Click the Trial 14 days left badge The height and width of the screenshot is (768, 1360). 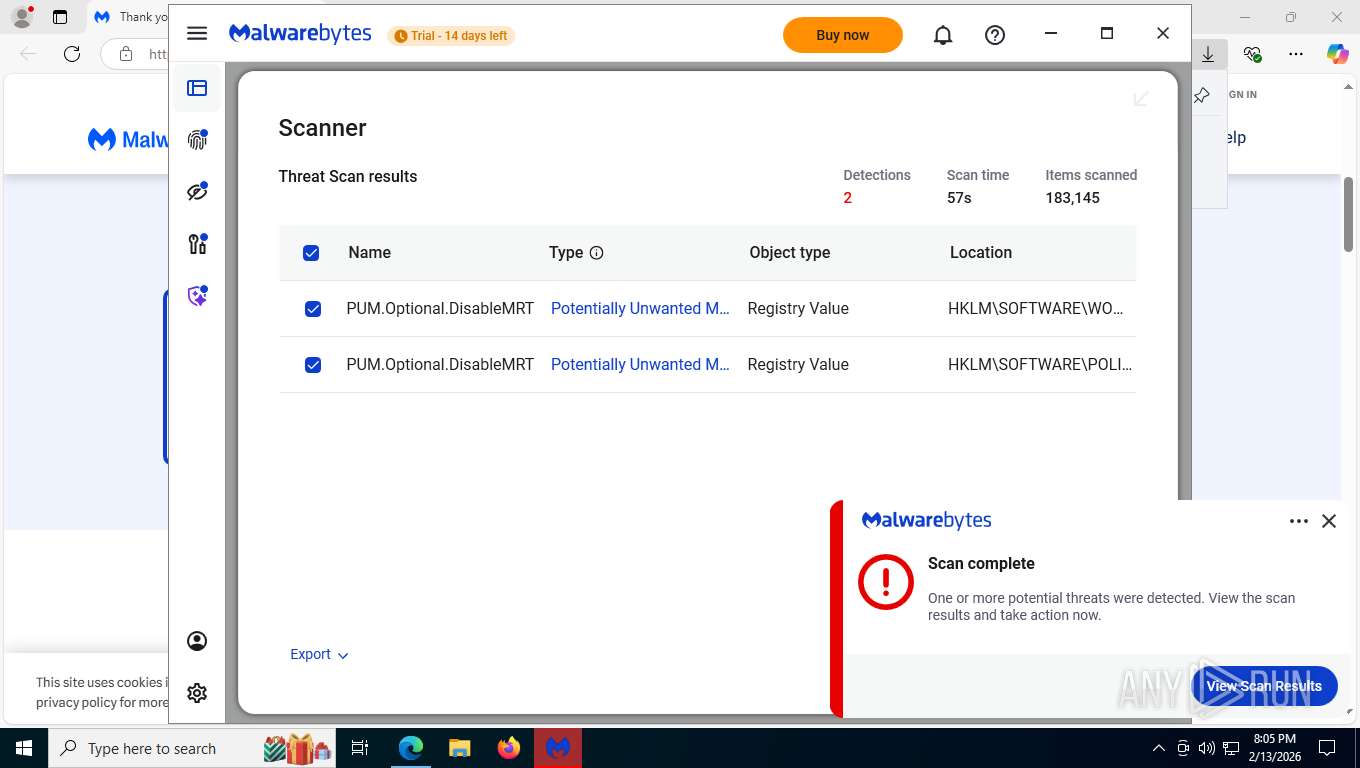[451, 36]
